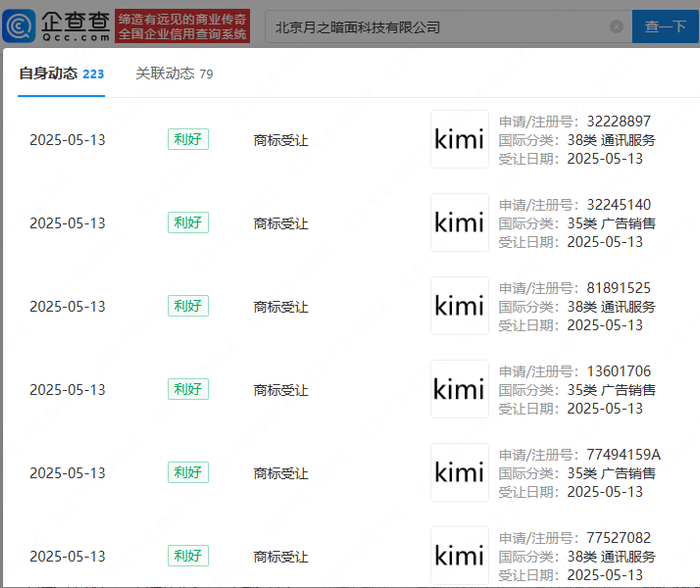Select registration number 77527082
Image resolution: width=700 pixels, height=588 pixels.
618,538
